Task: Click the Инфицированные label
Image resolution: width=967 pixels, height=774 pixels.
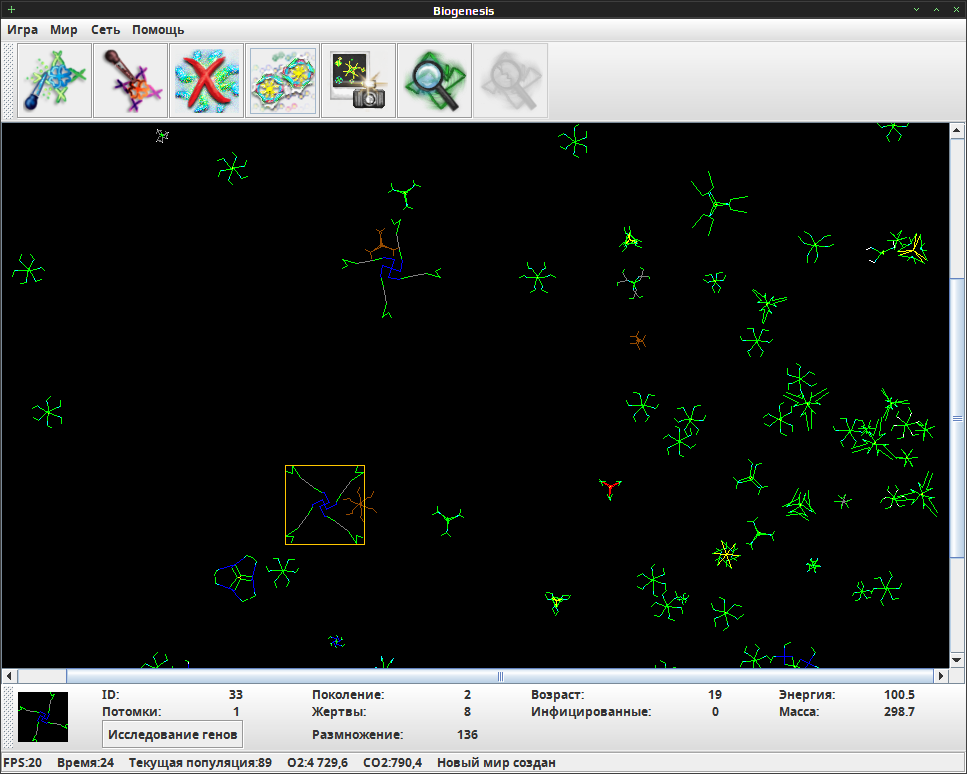Action: 591,712
